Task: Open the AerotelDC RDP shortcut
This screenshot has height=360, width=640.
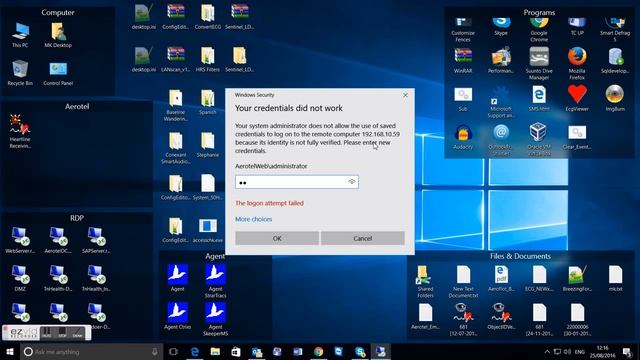Action: [x=58, y=240]
